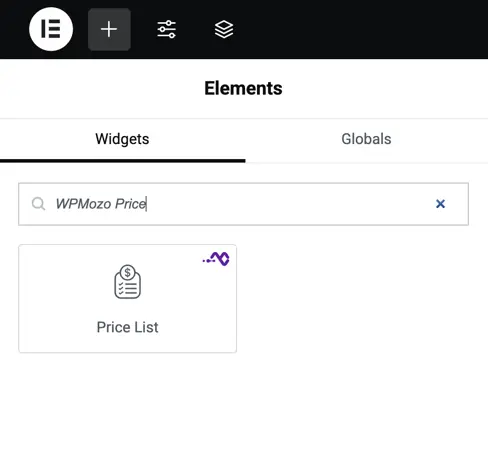The image size is (488, 464).
Task: Open the Elementor logo menu
Action: click(51, 29)
